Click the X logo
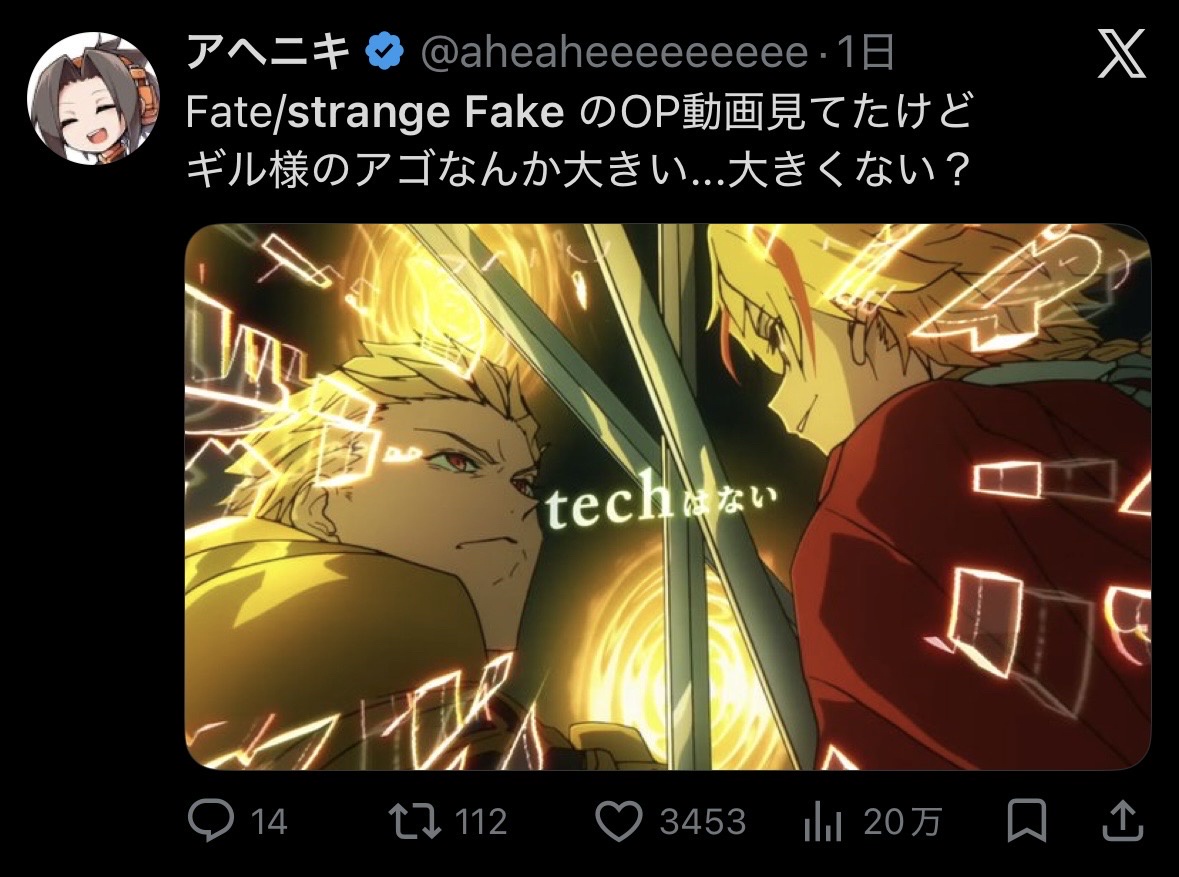The width and height of the screenshot is (1179, 877). pos(1121,53)
